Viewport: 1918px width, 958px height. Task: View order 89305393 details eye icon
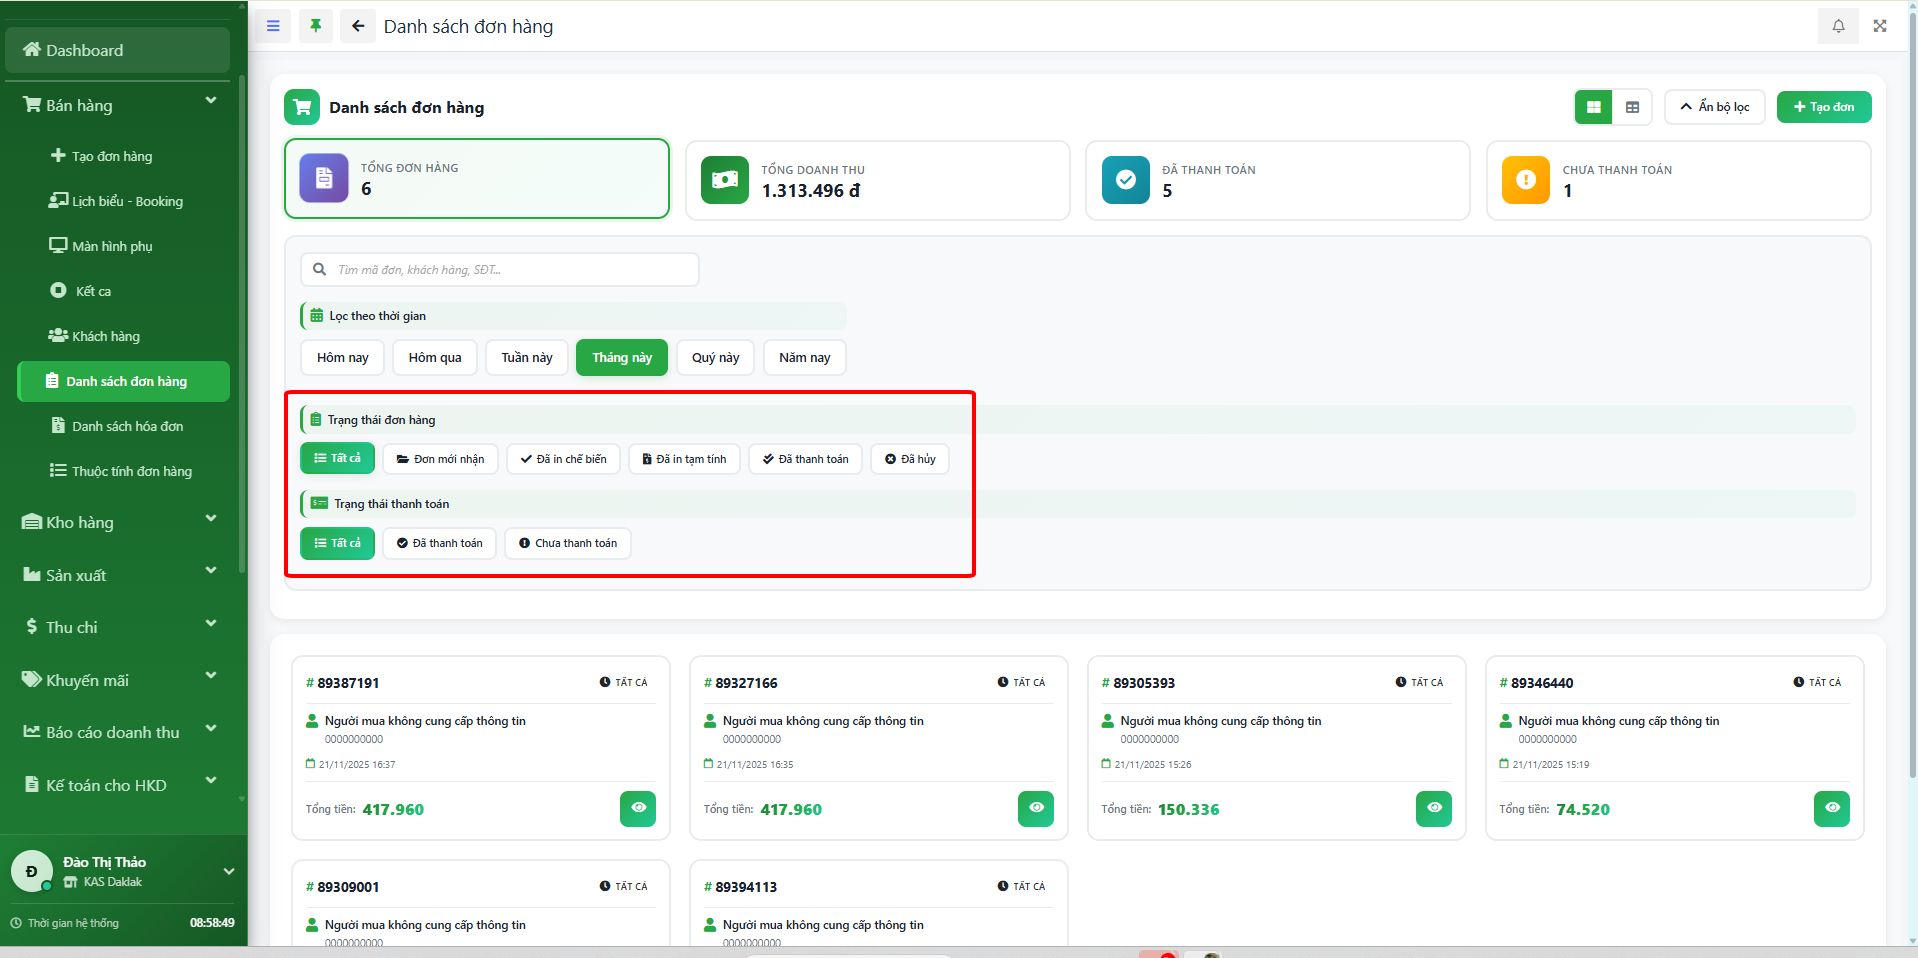point(1434,808)
